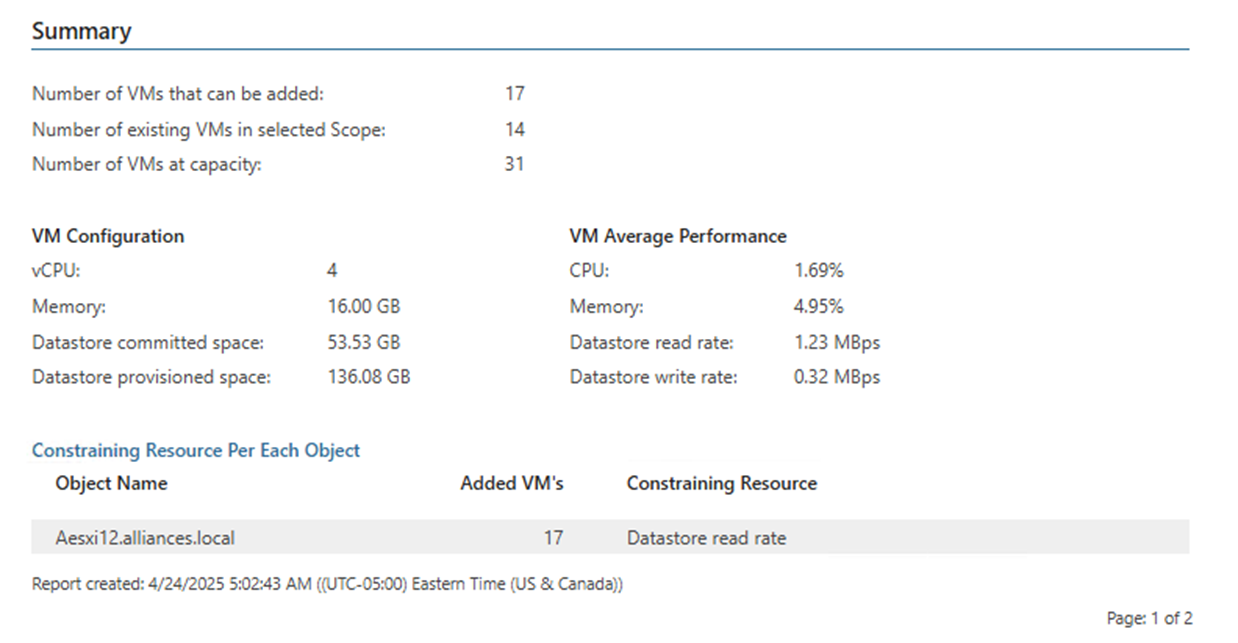Click the Summary section heading
Image resolution: width=1238 pixels, height=643 pixels.
[81, 31]
